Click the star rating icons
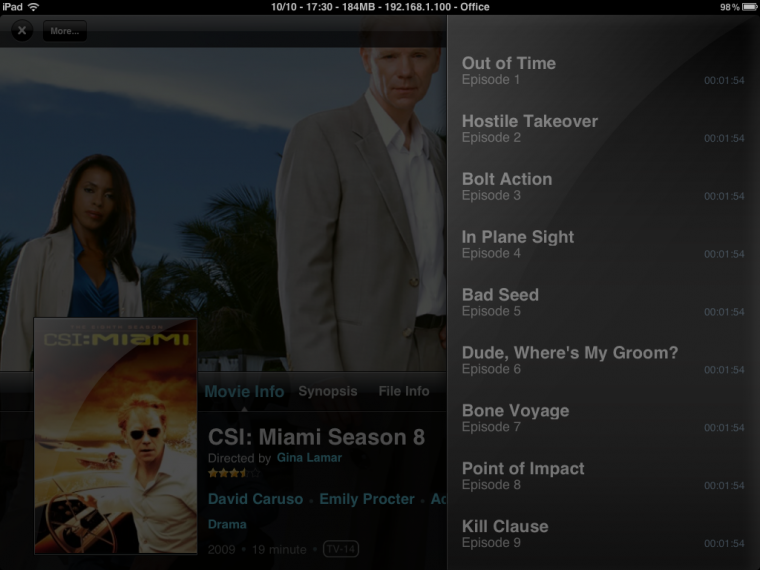The image size is (760, 570). [x=234, y=473]
